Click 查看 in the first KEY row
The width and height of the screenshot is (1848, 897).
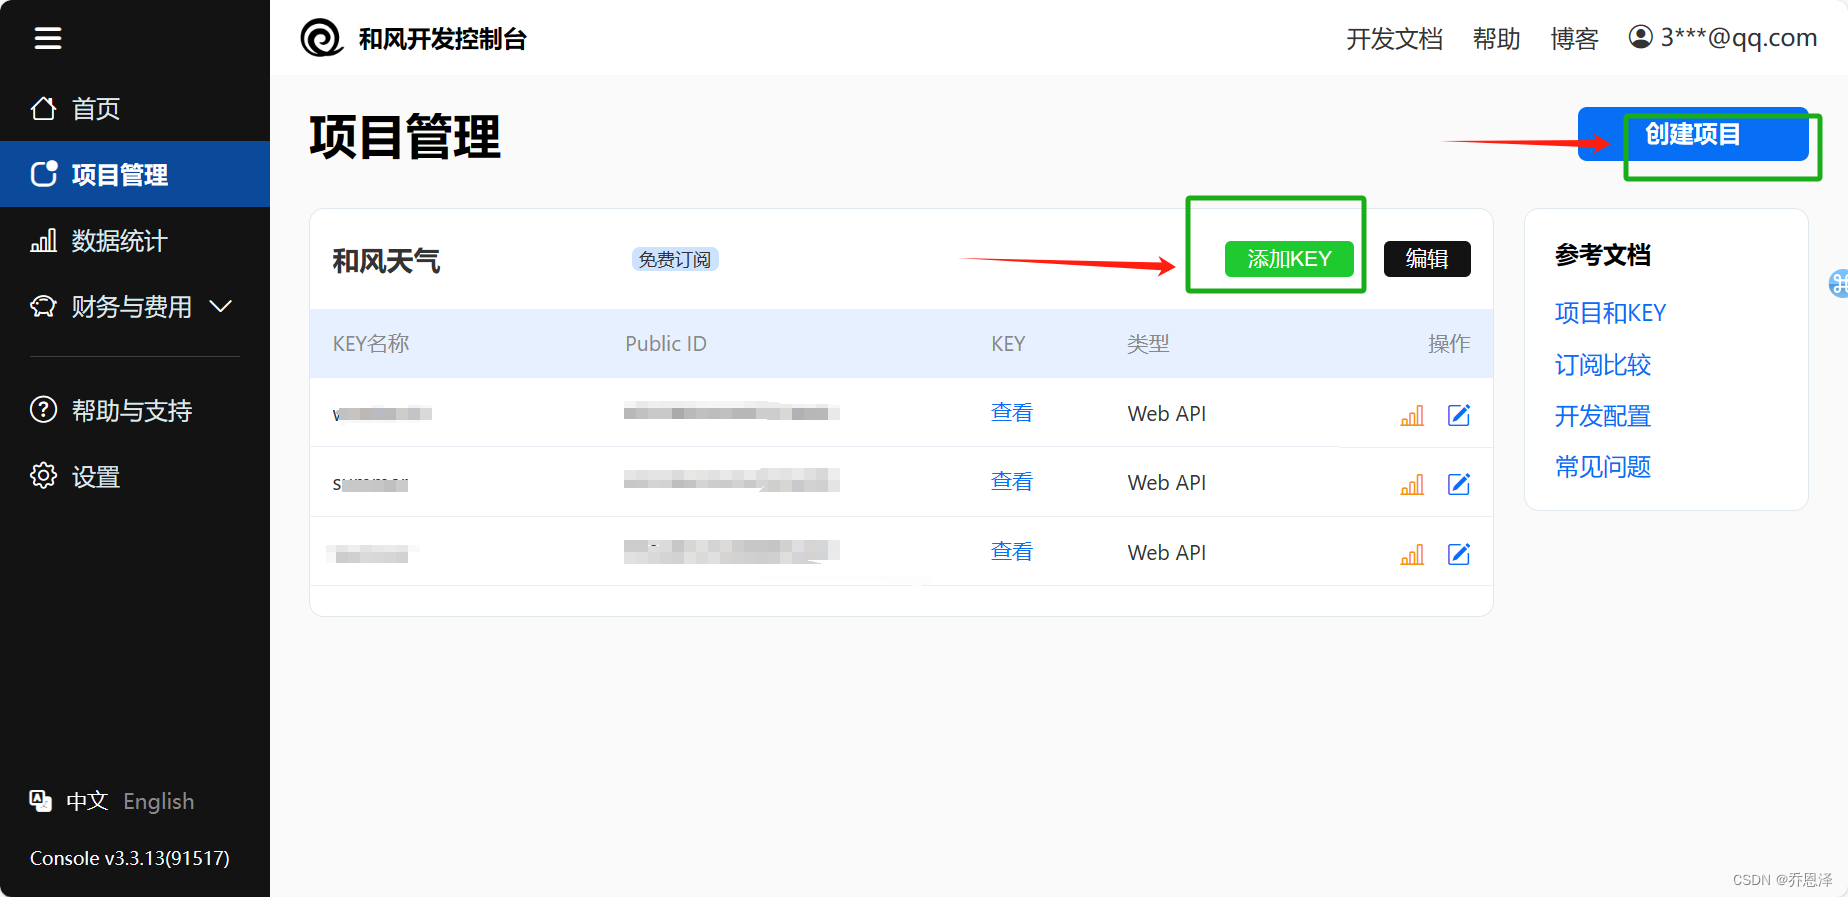click(1011, 413)
